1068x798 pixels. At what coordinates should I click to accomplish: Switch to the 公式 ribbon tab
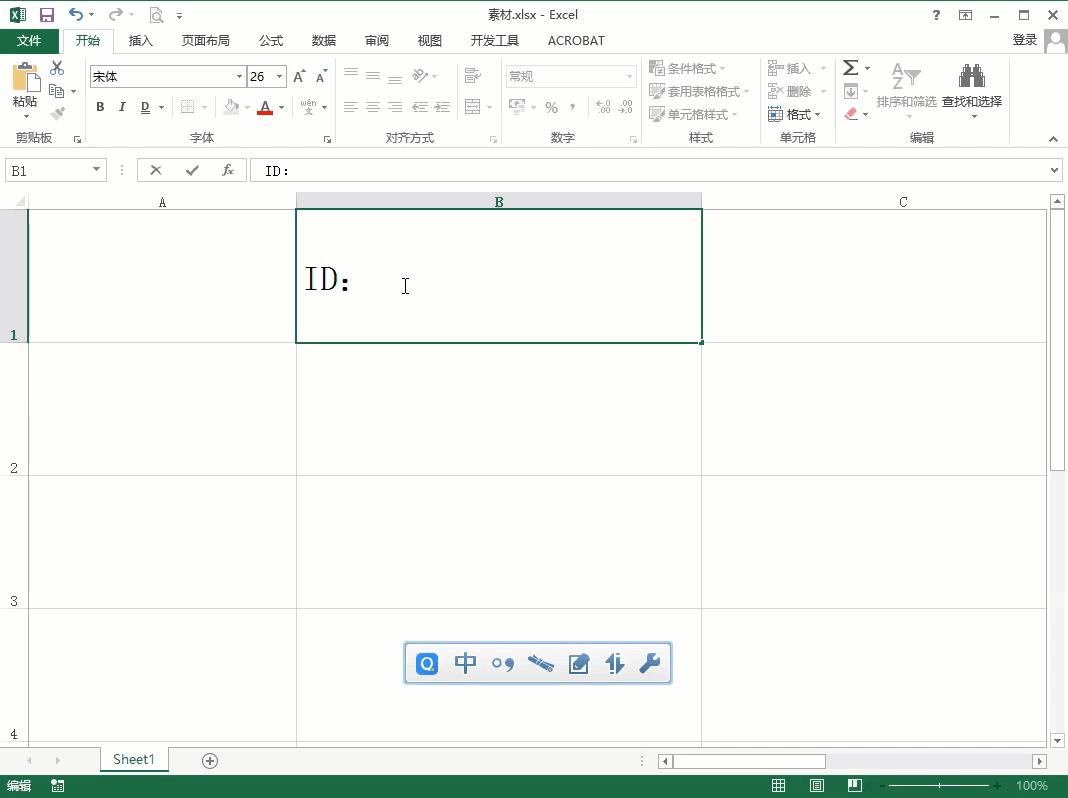coord(271,41)
